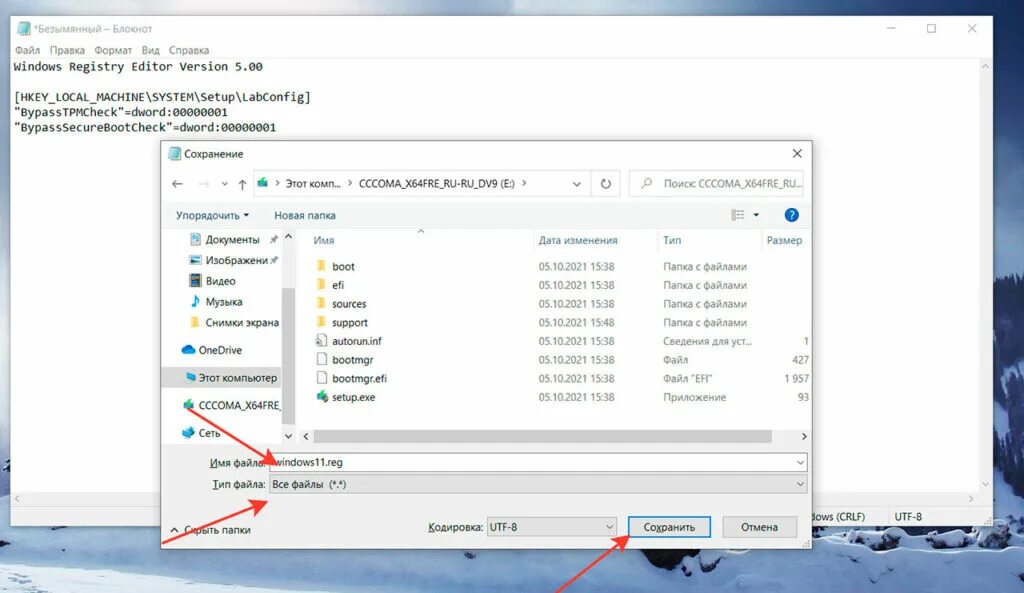1024x593 pixels.
Task: Open Правка menu in Notepad
Action: tap(67, 50)
